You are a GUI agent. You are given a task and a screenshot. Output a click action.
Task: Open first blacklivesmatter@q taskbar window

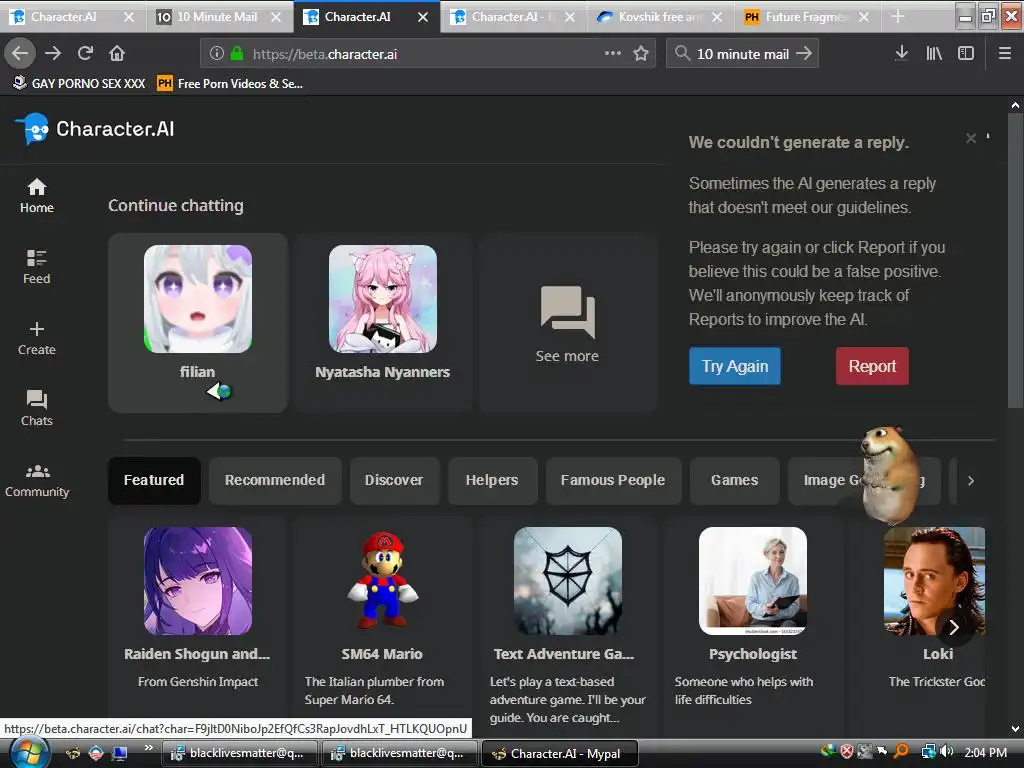coord(239,754)
